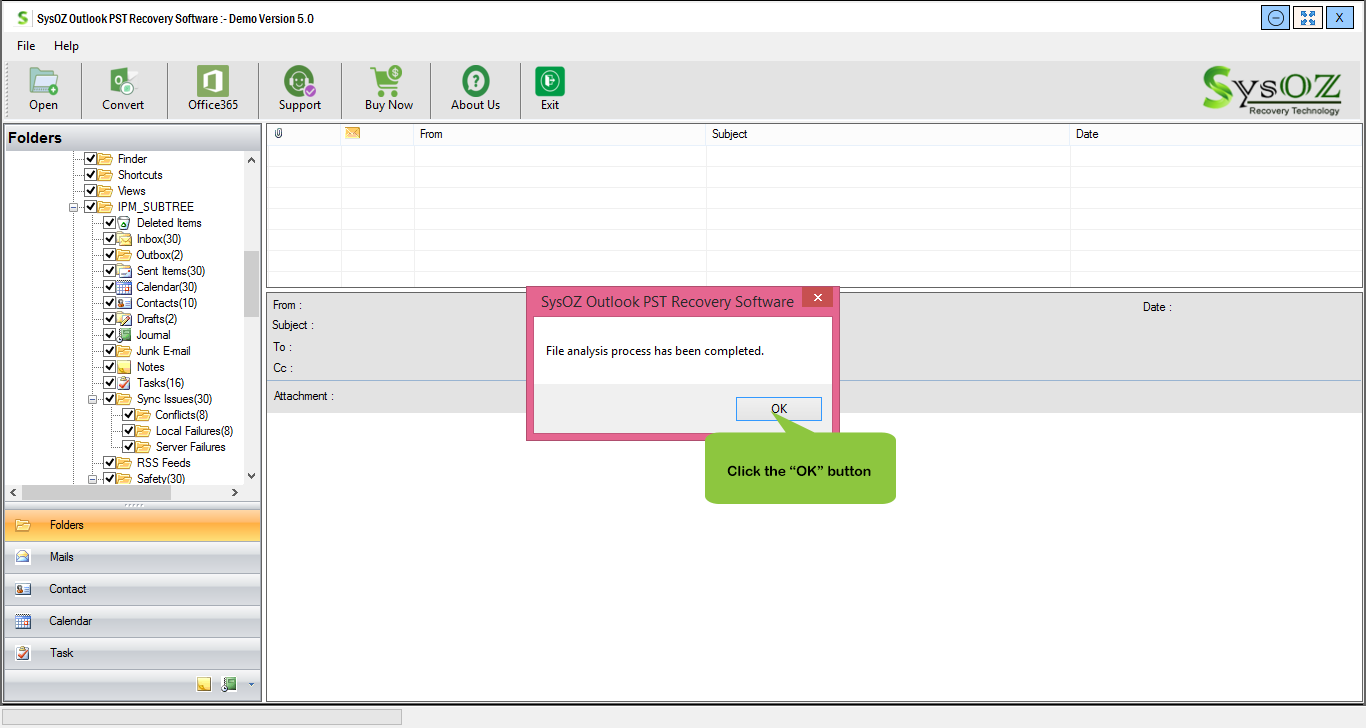Switch to the Mails pane button
The image size is (1366, 728).
133,557
